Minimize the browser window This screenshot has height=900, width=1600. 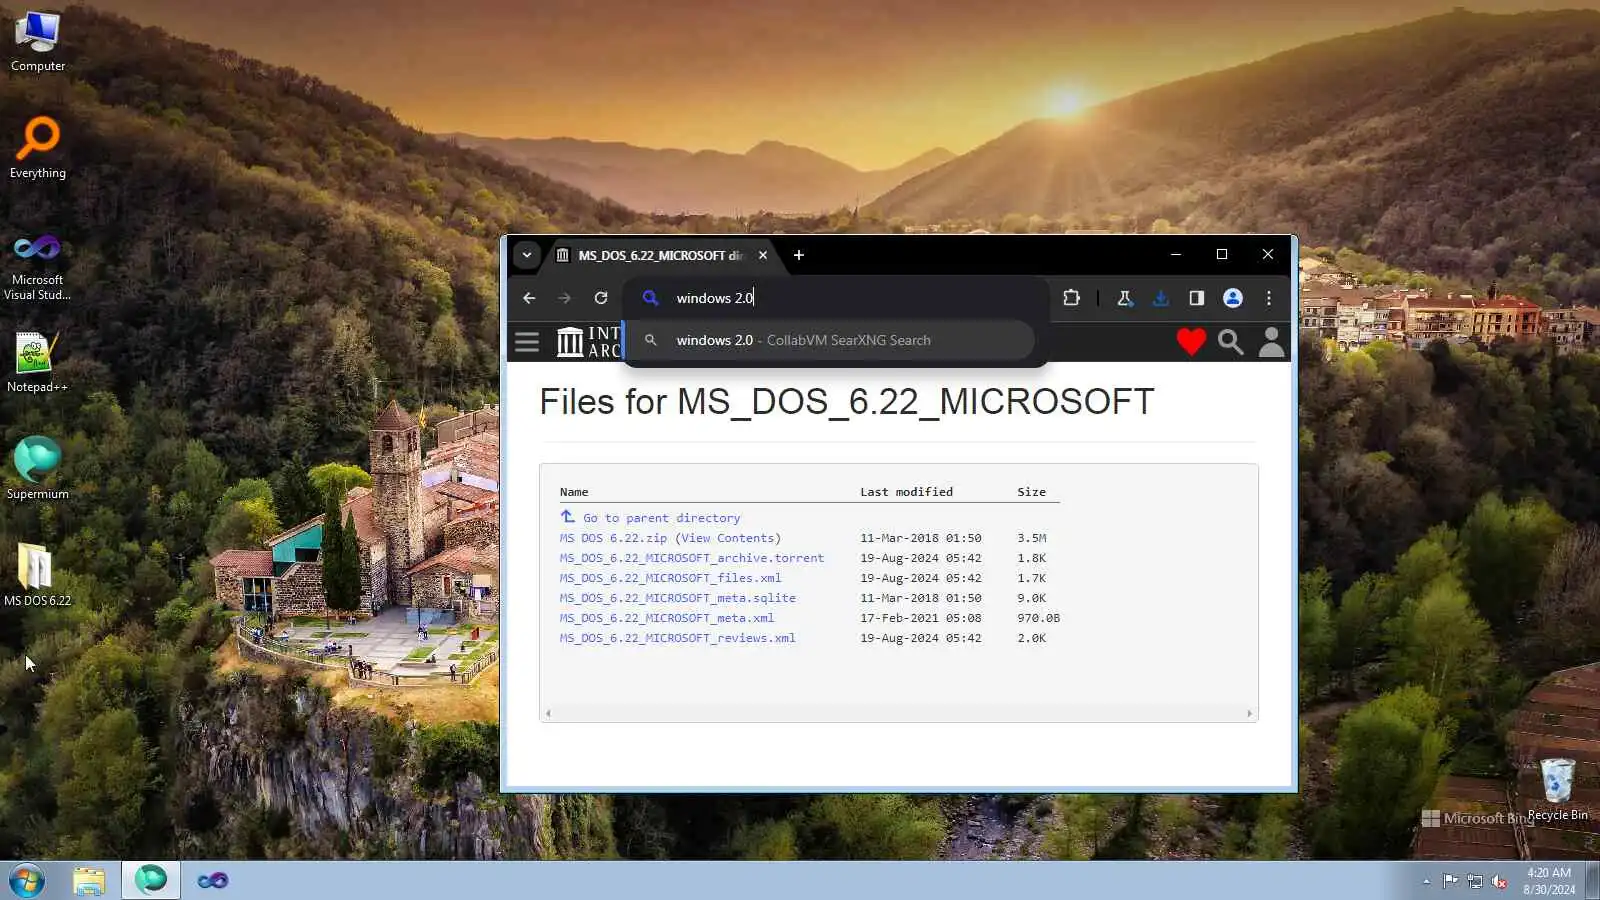tap(1176, 254)
